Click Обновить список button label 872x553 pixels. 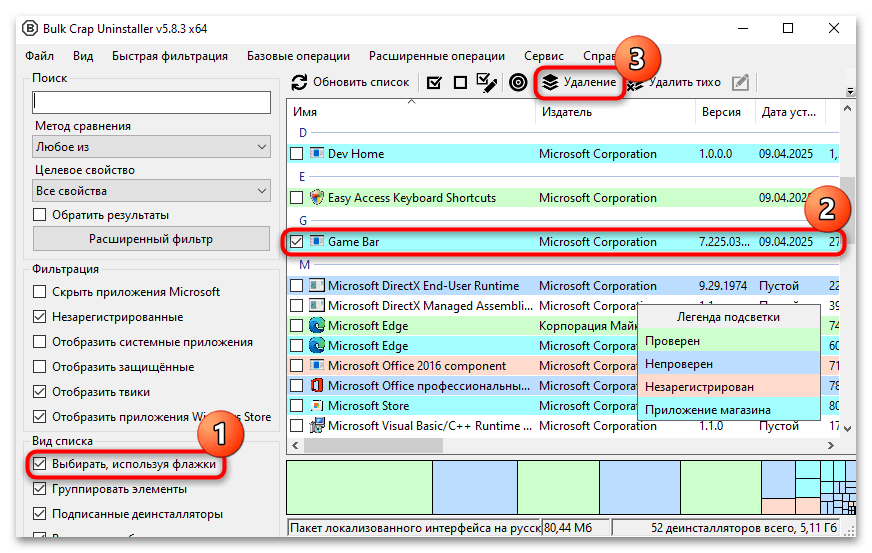361,82
